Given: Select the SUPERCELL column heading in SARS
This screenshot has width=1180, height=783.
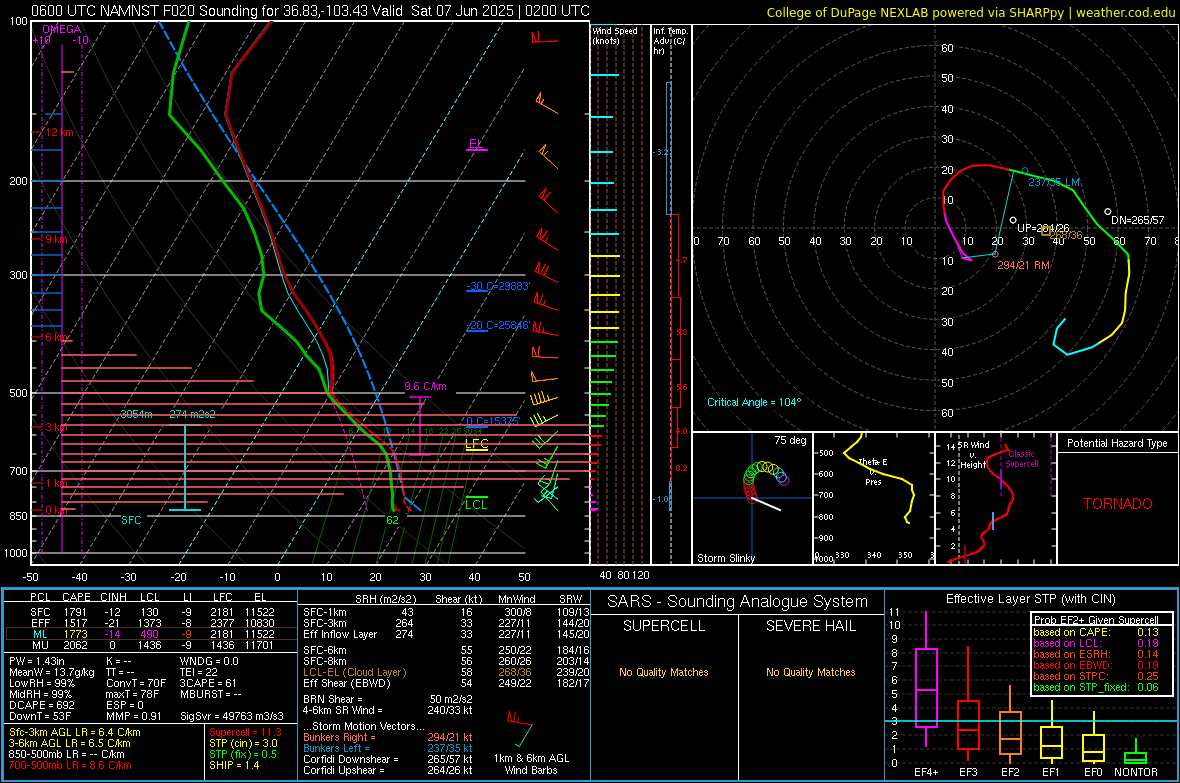Looking at the screenshot, I should pos(664,626).
